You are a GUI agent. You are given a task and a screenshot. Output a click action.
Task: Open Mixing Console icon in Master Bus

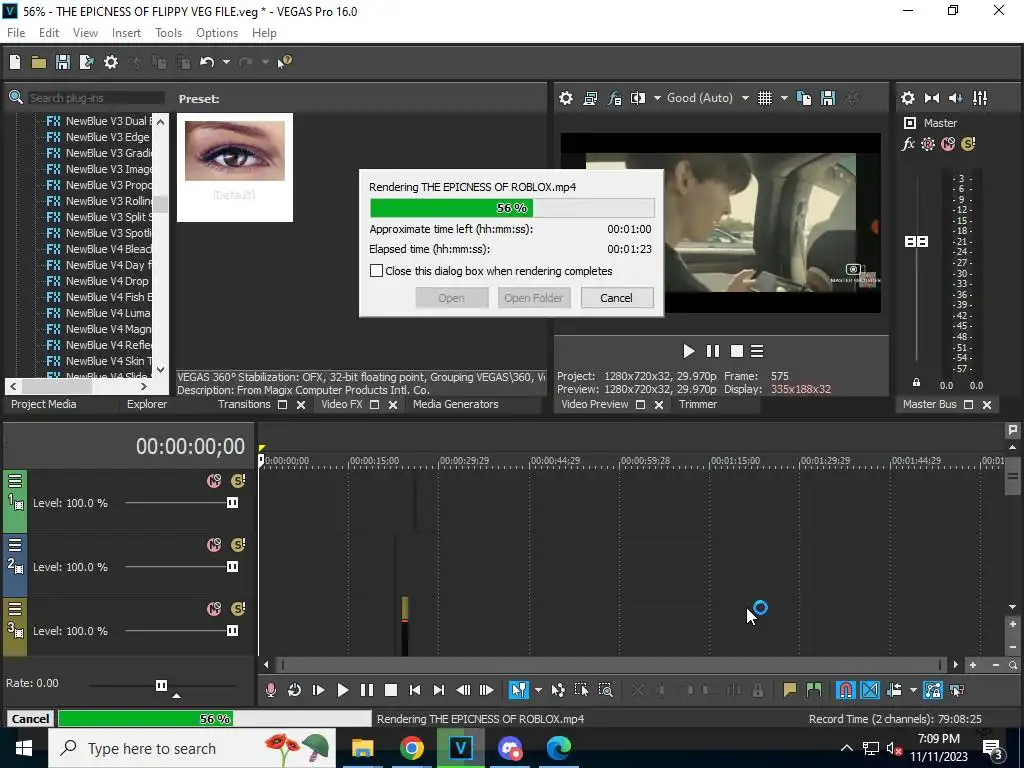tap(980, 98)
